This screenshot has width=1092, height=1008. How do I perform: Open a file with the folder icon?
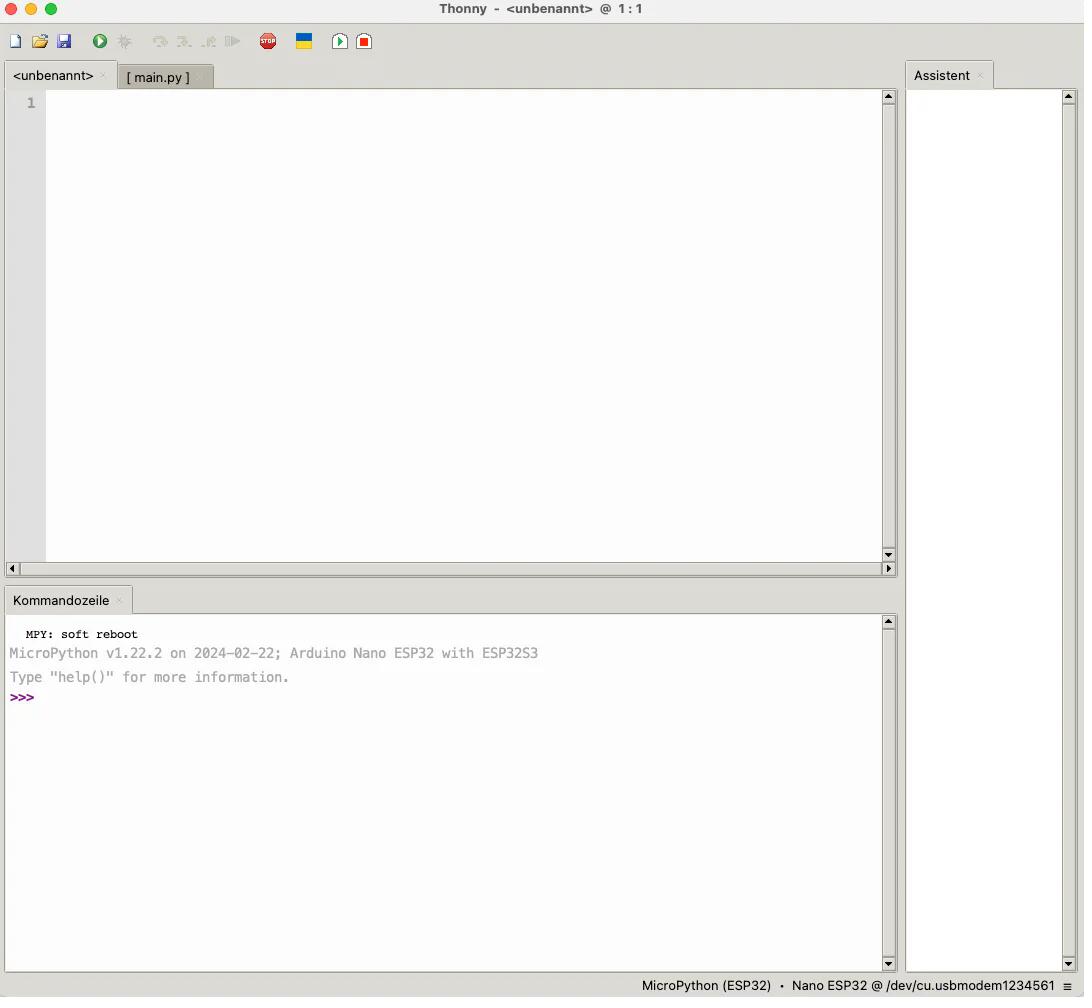40,41
